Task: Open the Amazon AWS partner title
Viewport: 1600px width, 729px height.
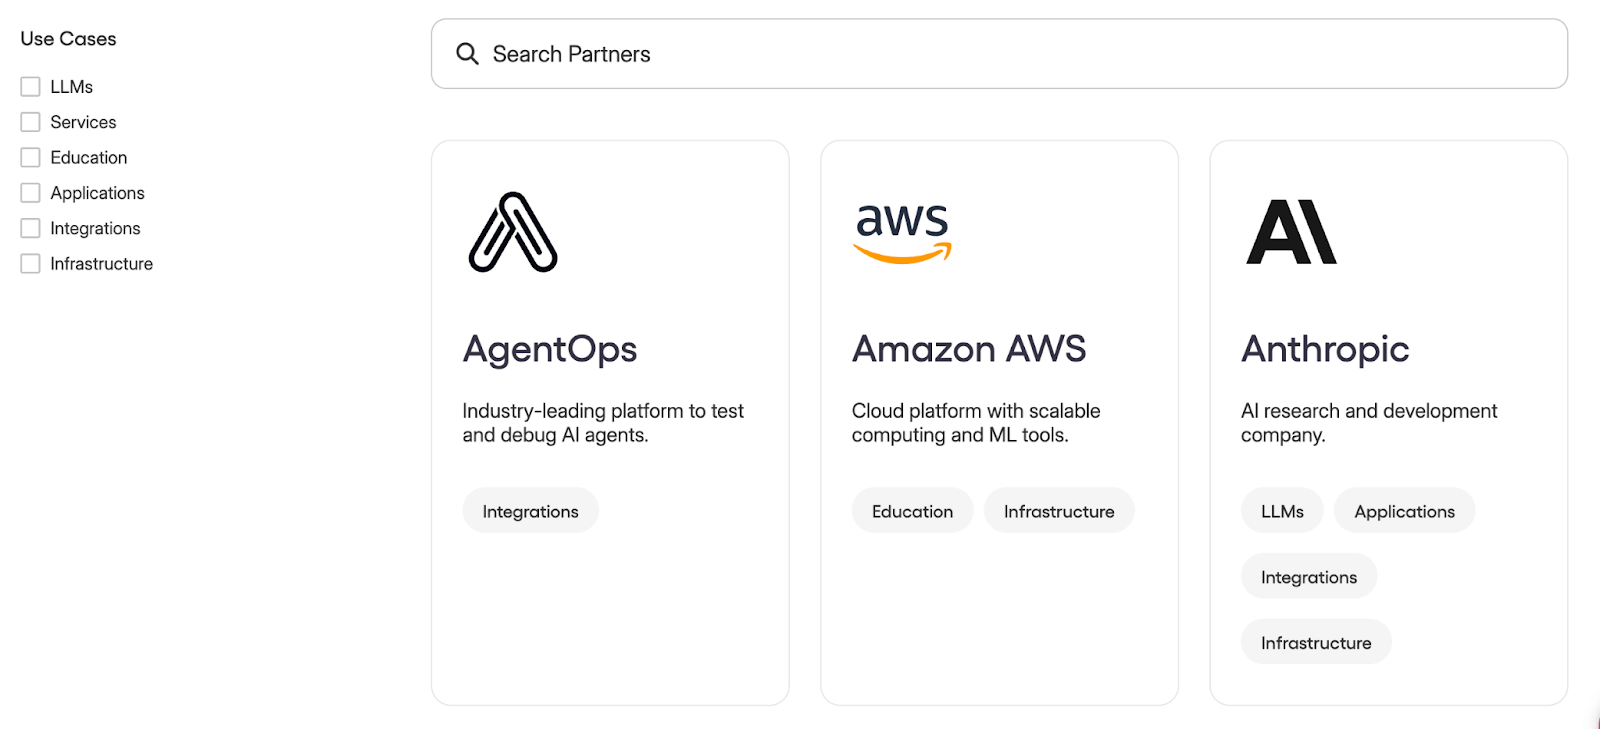Action: click(x=969, y=349)
